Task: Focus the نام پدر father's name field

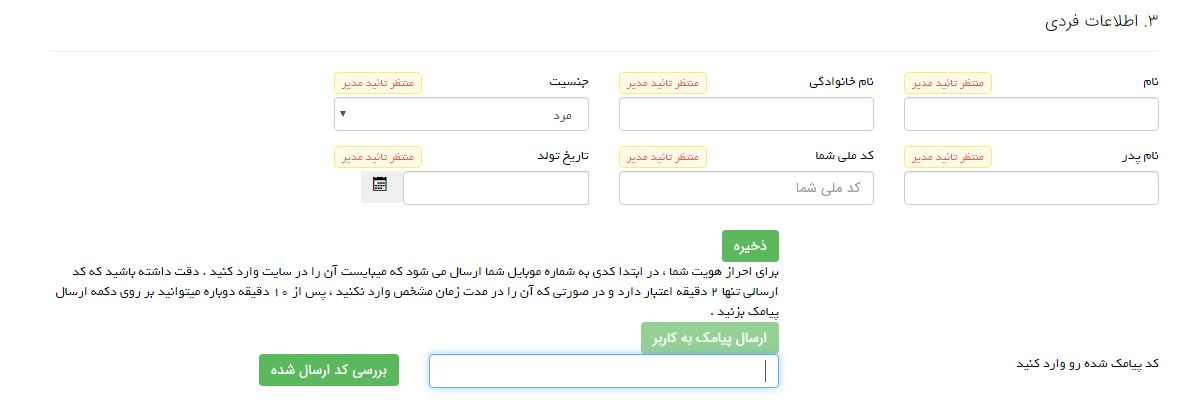Action: tap(1032, 188)
